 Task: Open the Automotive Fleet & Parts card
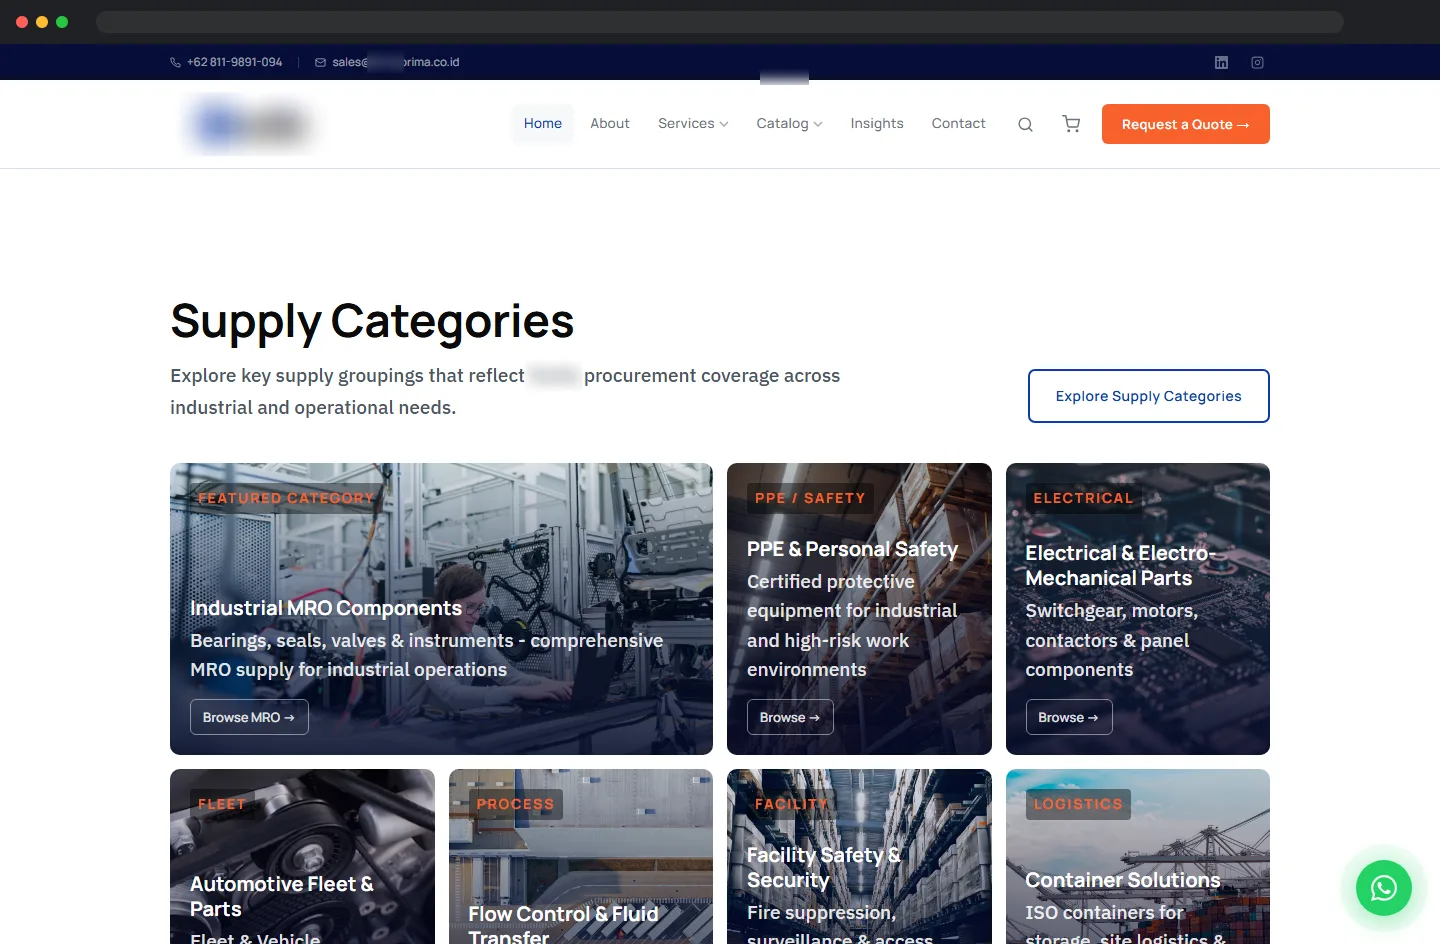(x=302, y=856)
